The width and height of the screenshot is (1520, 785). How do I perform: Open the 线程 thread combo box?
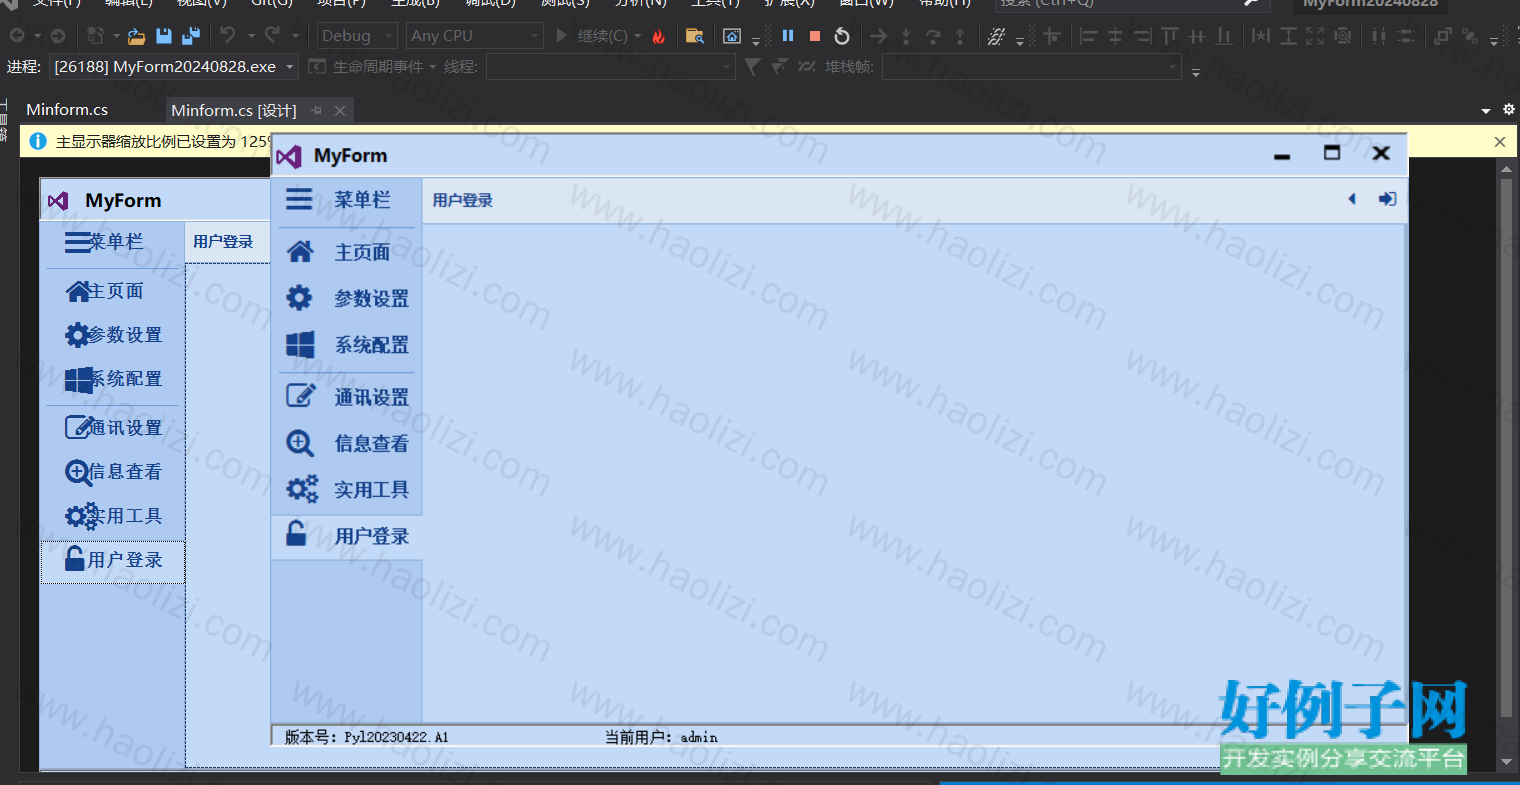[x=610, y=67]
